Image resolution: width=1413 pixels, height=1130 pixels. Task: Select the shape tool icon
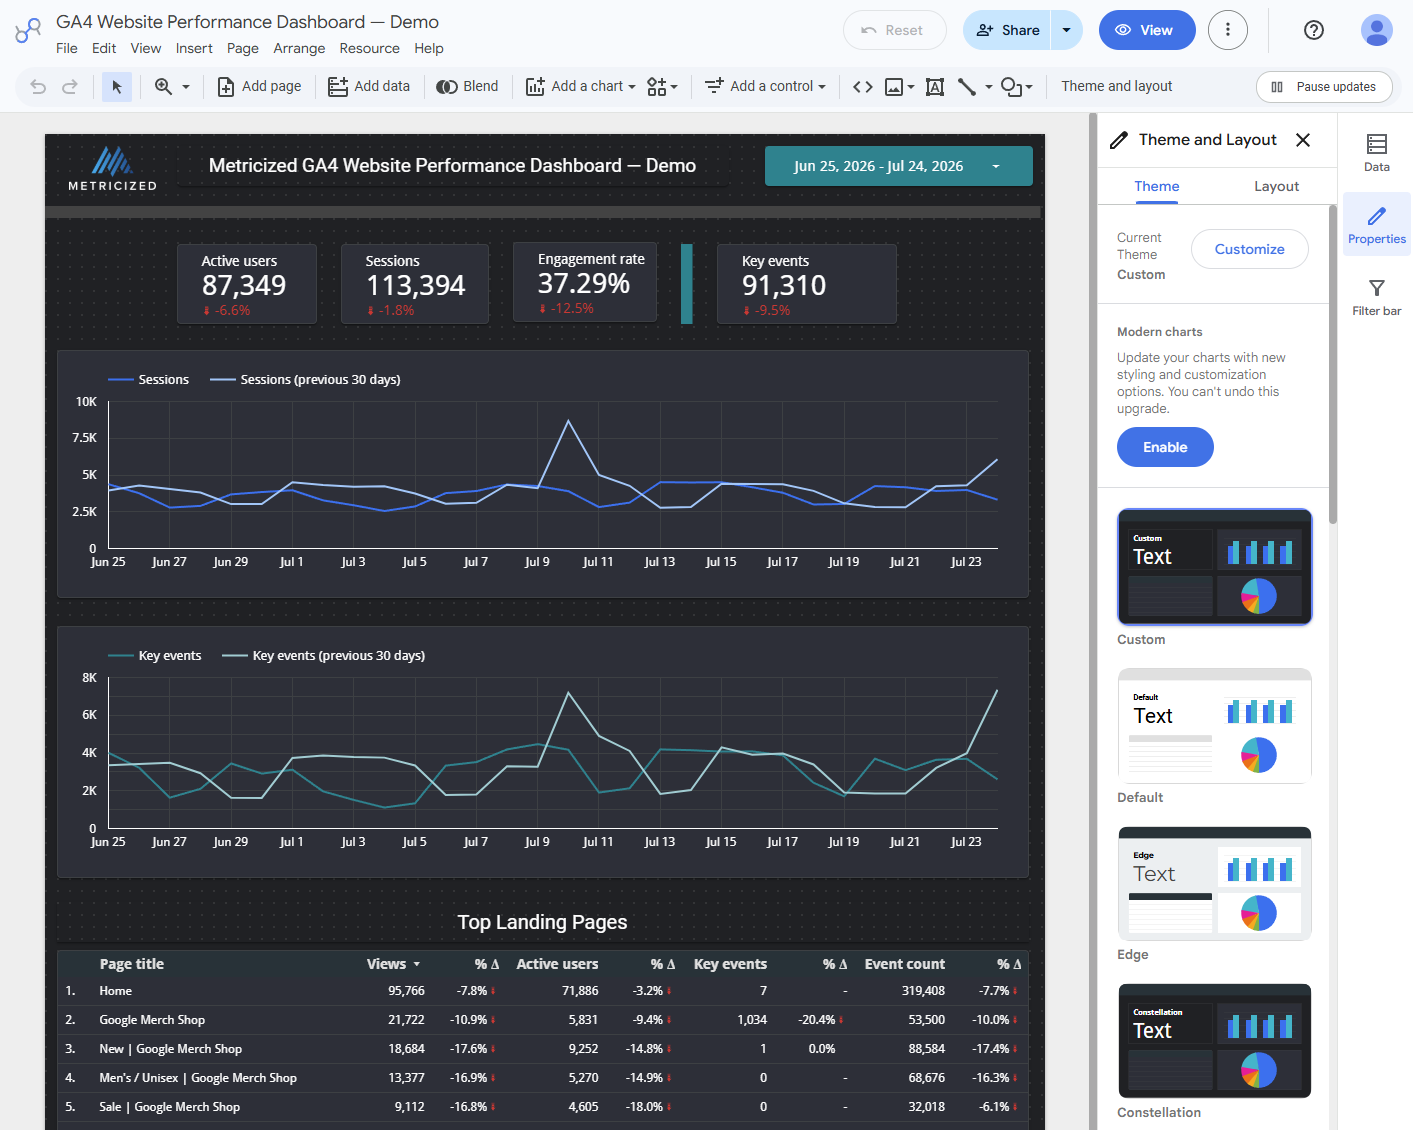[1011, 87]
